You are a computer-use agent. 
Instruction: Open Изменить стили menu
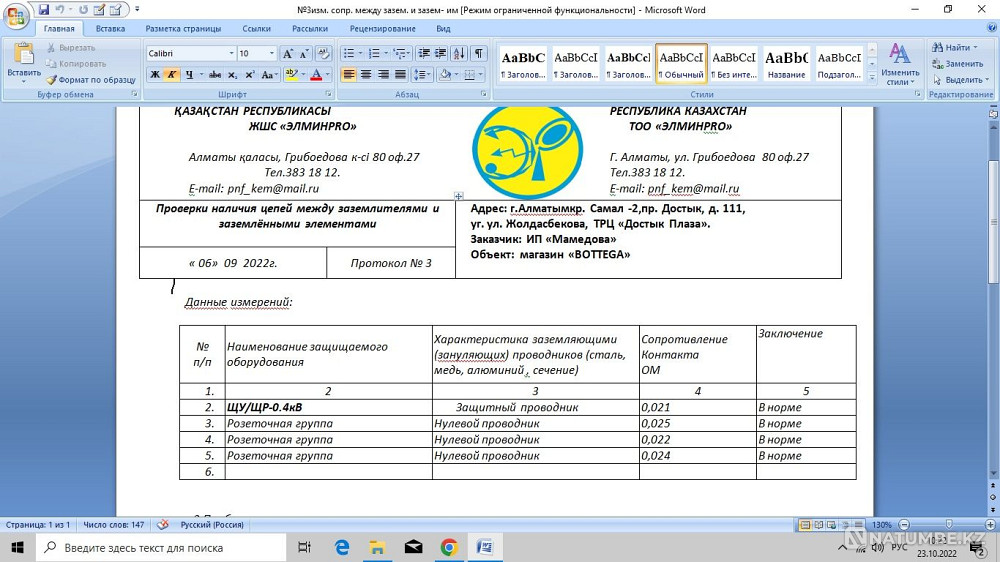point(900,63)
